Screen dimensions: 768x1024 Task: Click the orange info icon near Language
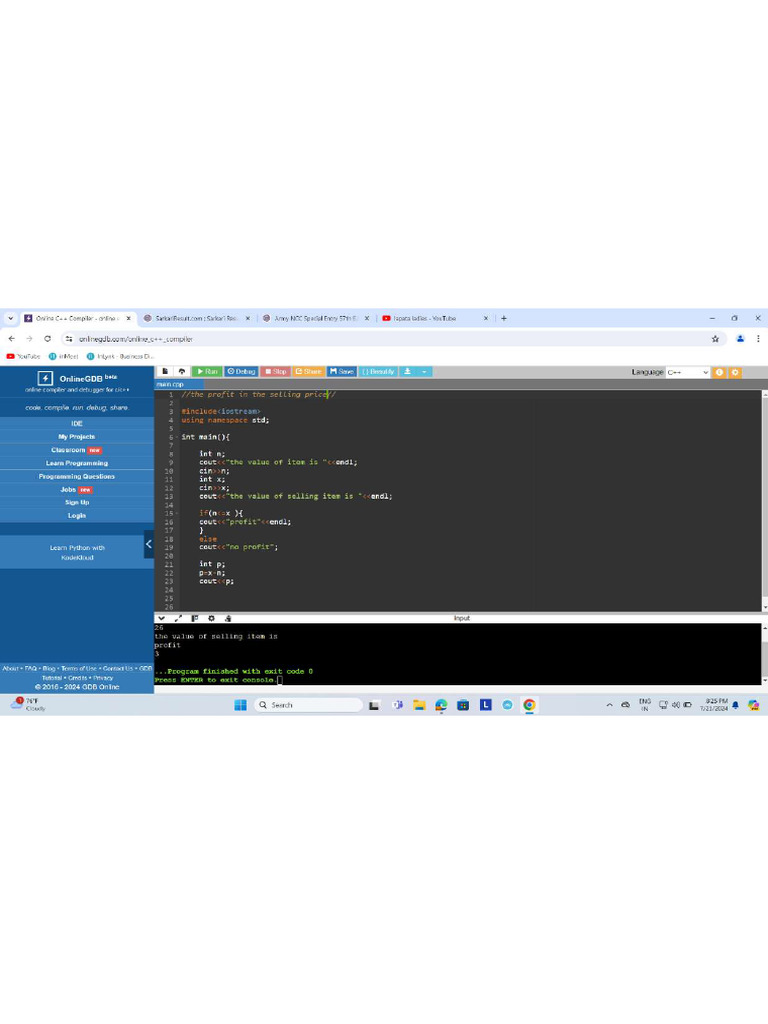tap(719, 372)
